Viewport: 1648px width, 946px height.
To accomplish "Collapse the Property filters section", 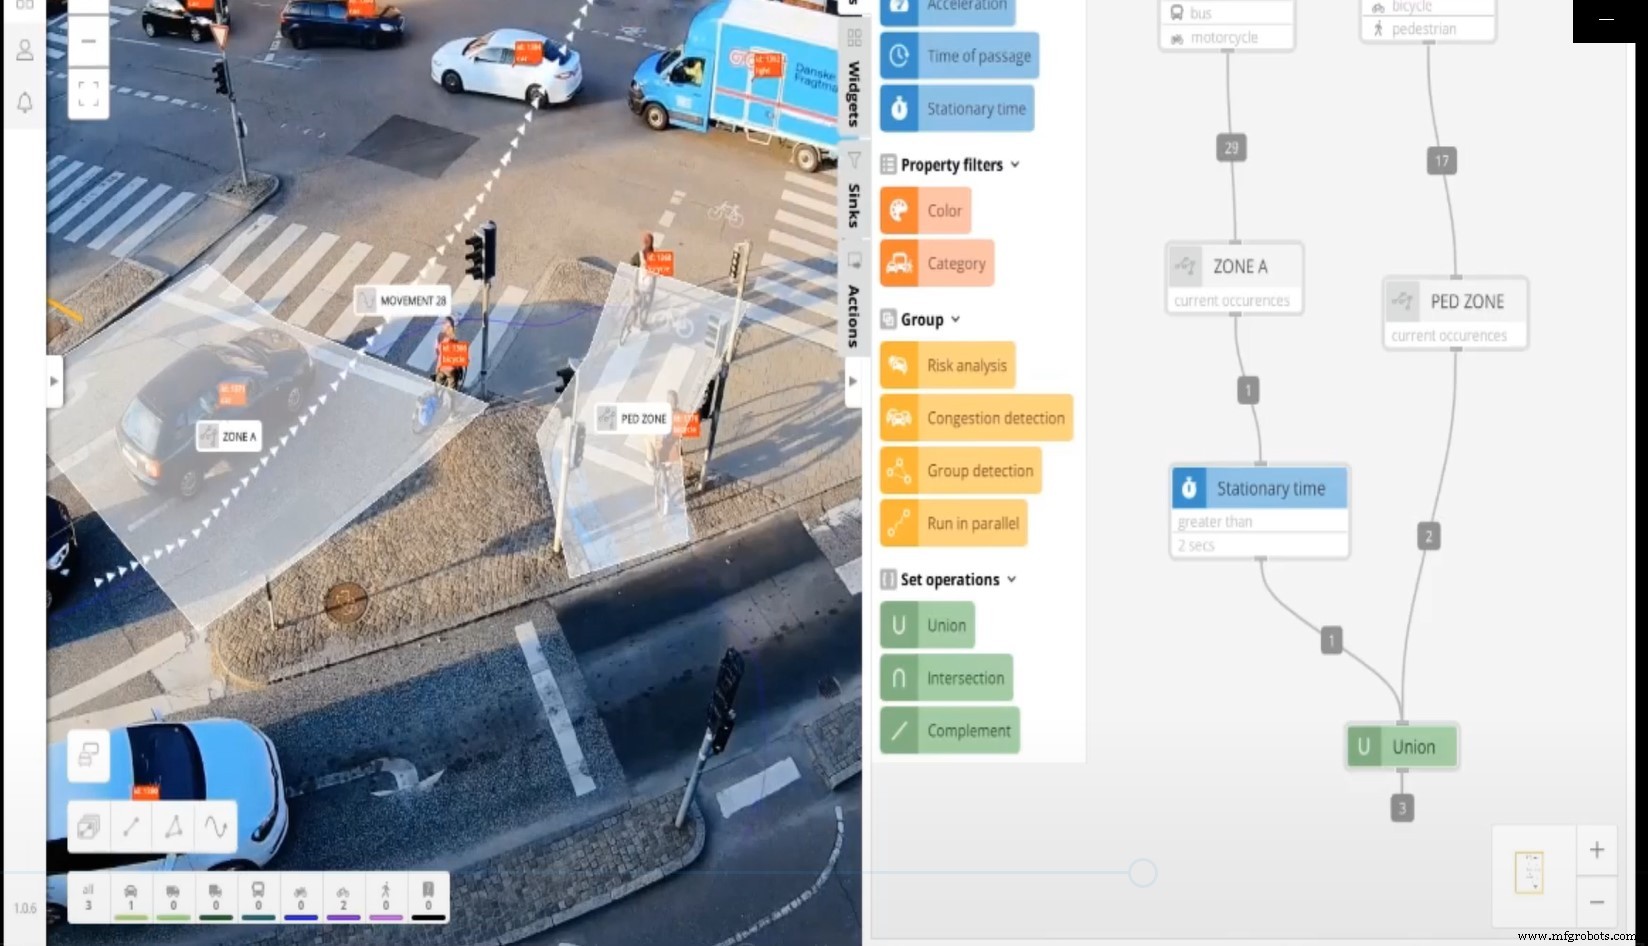I will [1016, 165].
